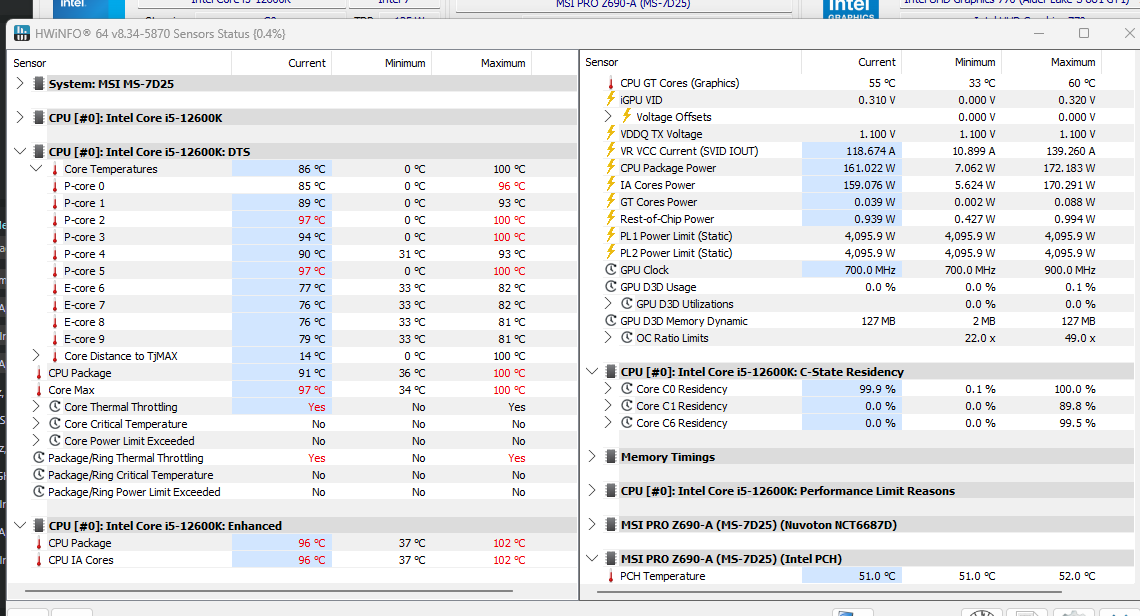Select Package/Ring Power Limit Exceeded row
The image size is (1140, 616).
coord(292,492)
